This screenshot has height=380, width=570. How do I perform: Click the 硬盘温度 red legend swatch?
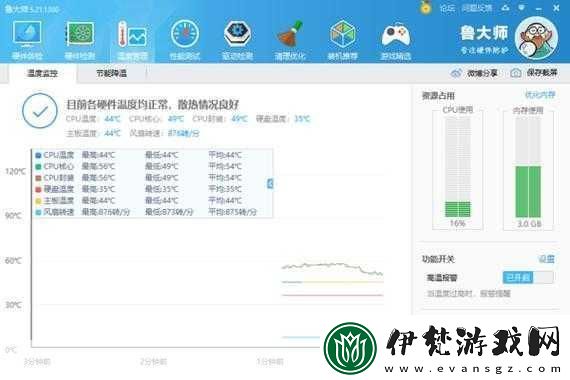coord(38,189)
